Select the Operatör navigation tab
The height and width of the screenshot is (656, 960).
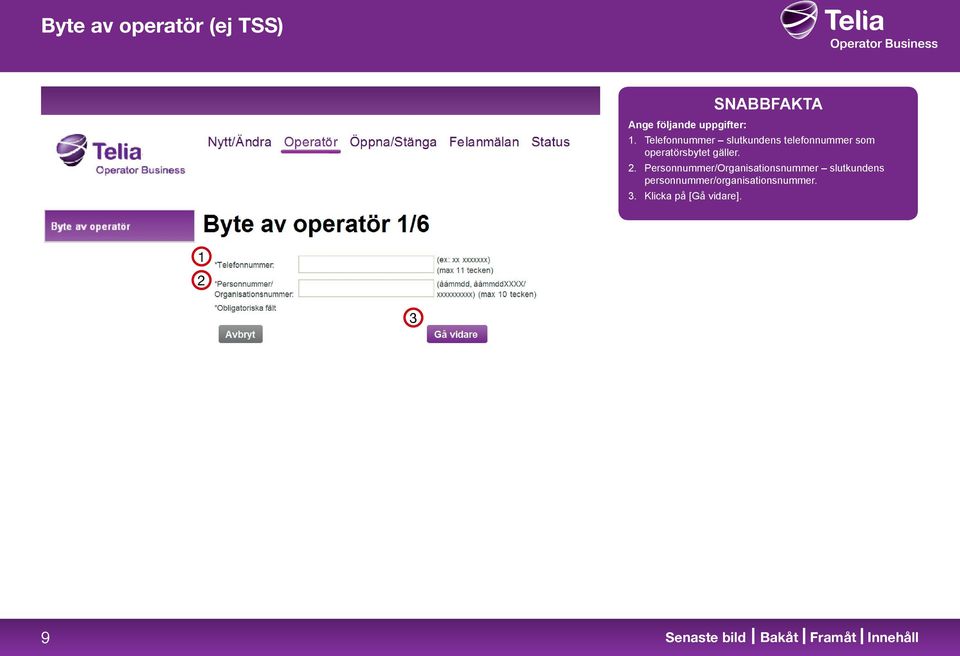(310, 142)
